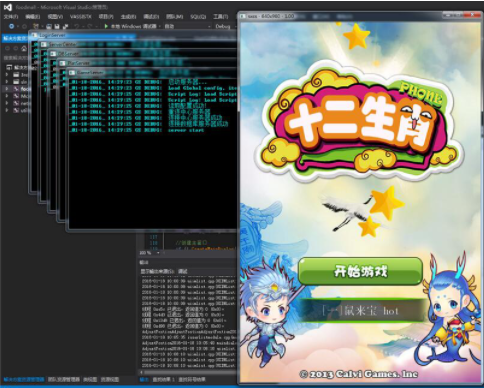This screenshot has height=388, width=484.
Task: Click the green Start Debugging play icon
Action: click(106, 26)
